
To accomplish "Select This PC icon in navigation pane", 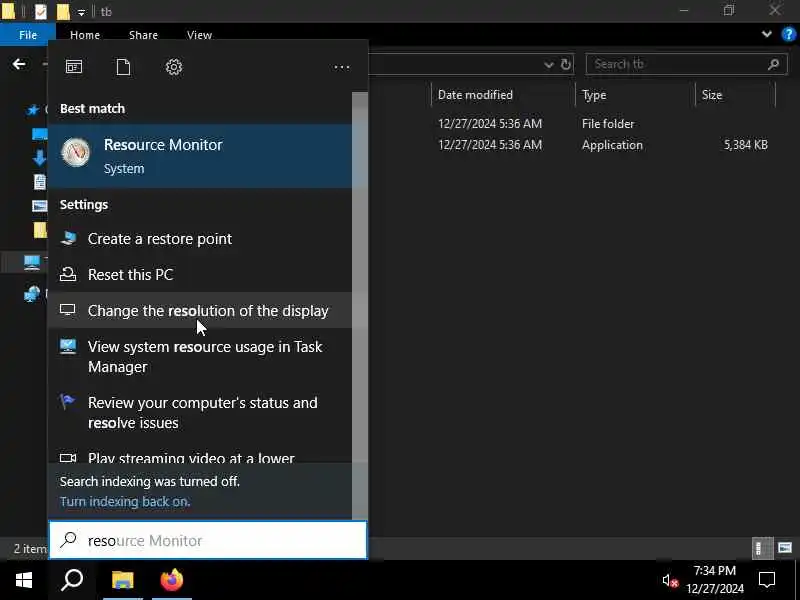I will click(32, 263).
